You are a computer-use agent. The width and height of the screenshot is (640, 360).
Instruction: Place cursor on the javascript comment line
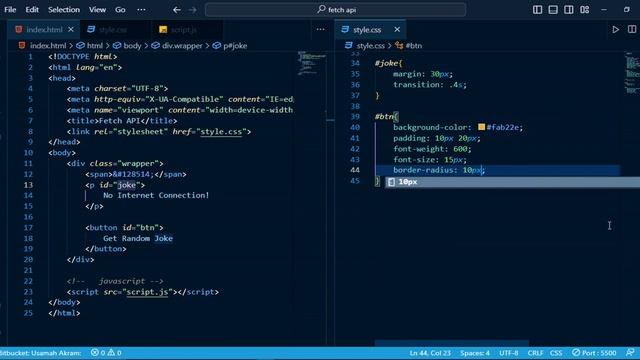[115, 281]
